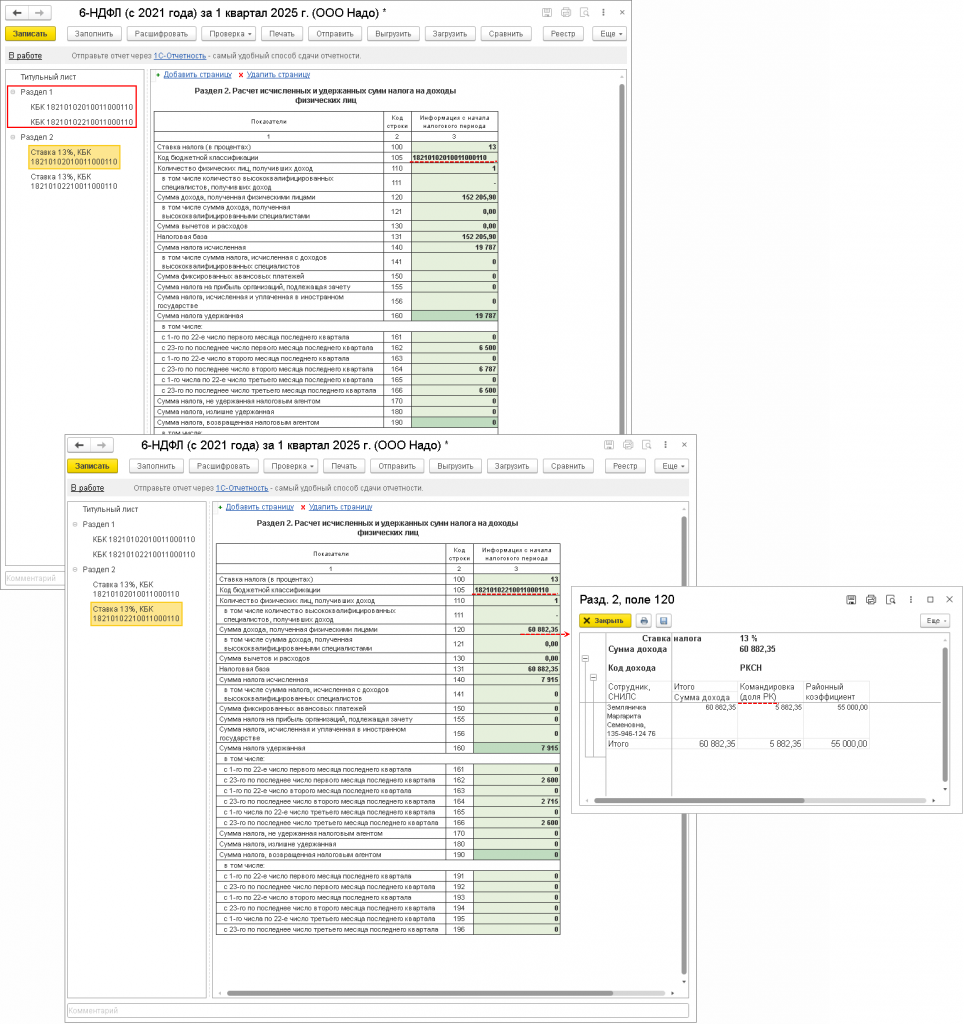Click the Удалить страницу link in the front window
This screenshot has height=1024, width=964.
[x=340, y=507]
